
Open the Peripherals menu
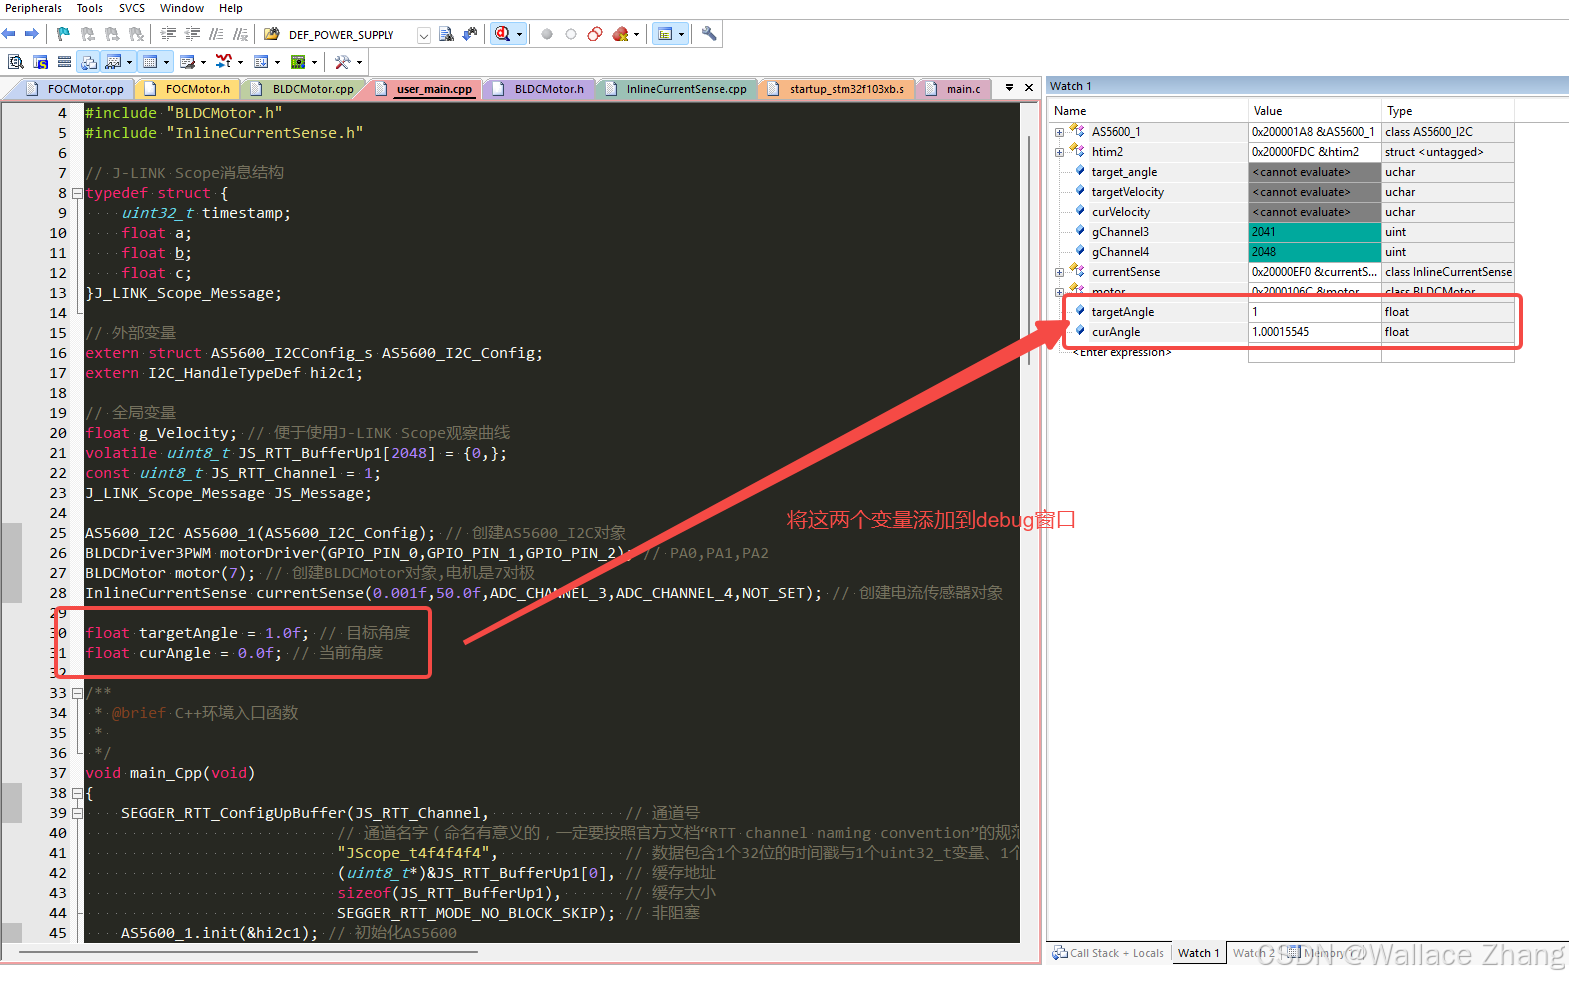pos(33,8)
